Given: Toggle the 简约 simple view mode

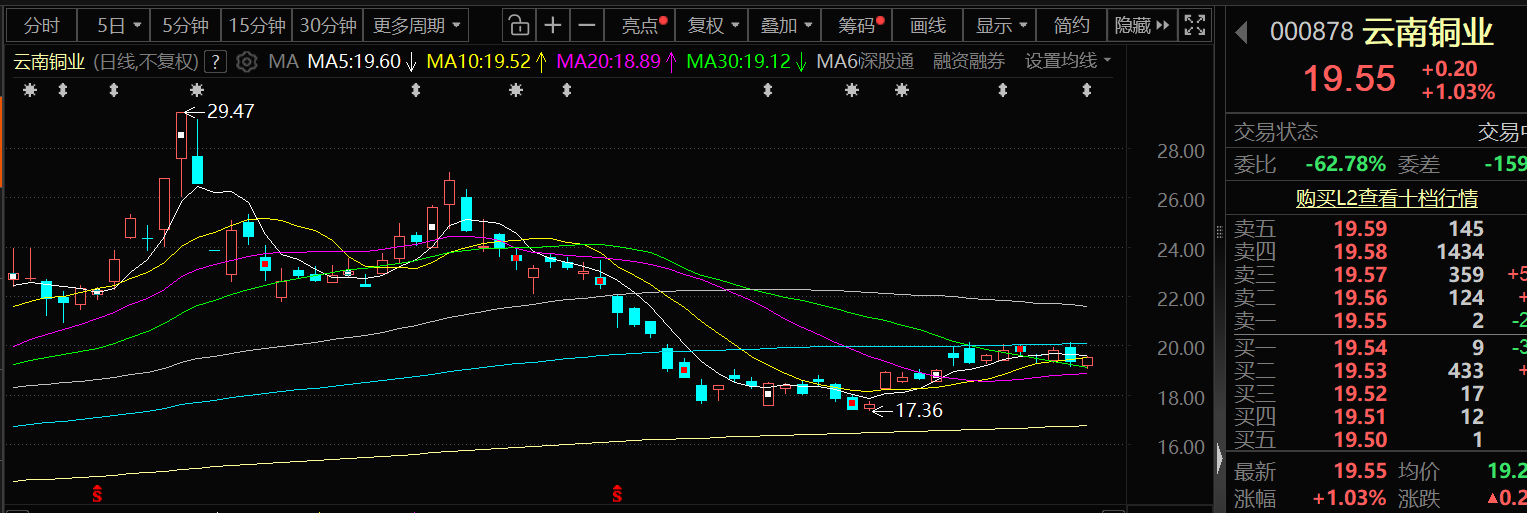Looking at the screenshot, I should tap(1072, 25).
